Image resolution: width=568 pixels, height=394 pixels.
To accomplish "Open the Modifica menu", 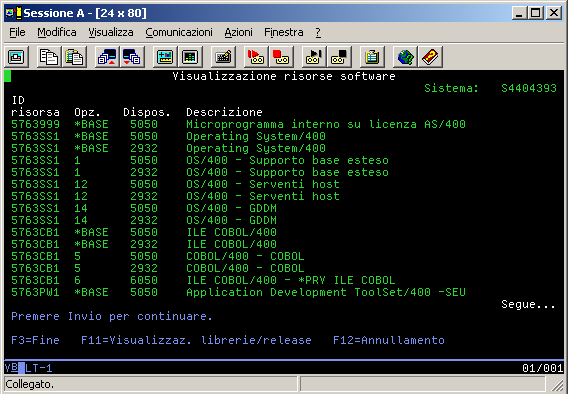I will tap(57, 32).
